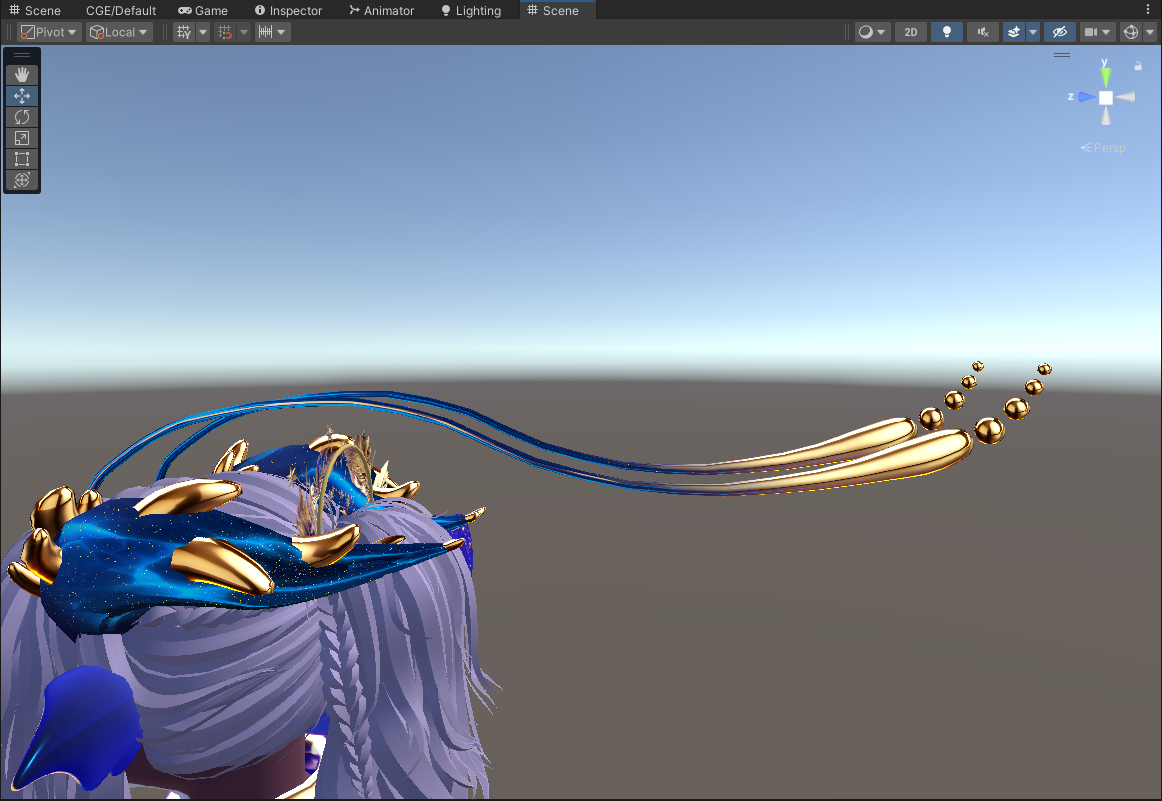Click the green Y axis cone
The width and height of the screenshot is (1162, 801).
point(1106,77)
